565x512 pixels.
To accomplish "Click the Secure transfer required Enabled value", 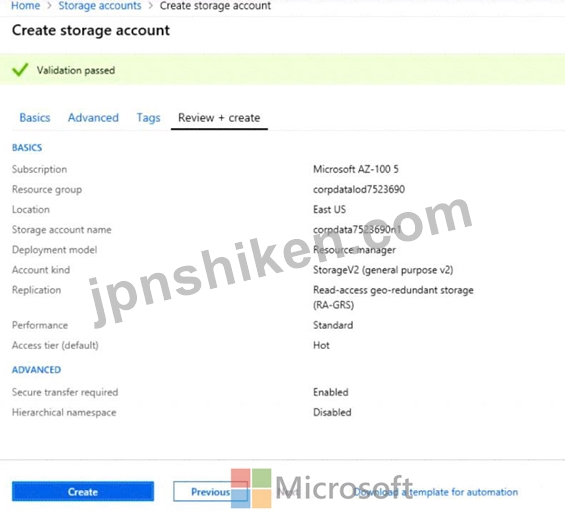I will [x=331, y=392].
